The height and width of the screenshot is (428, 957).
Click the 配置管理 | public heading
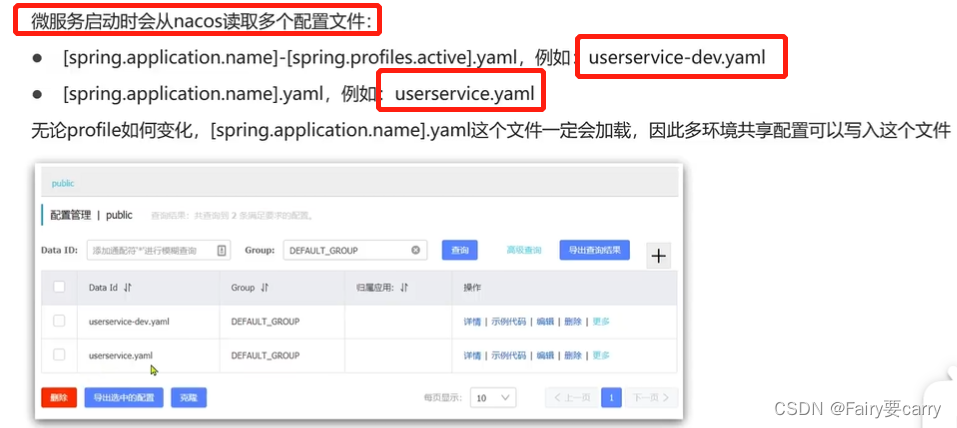click(x=92, y=216)
